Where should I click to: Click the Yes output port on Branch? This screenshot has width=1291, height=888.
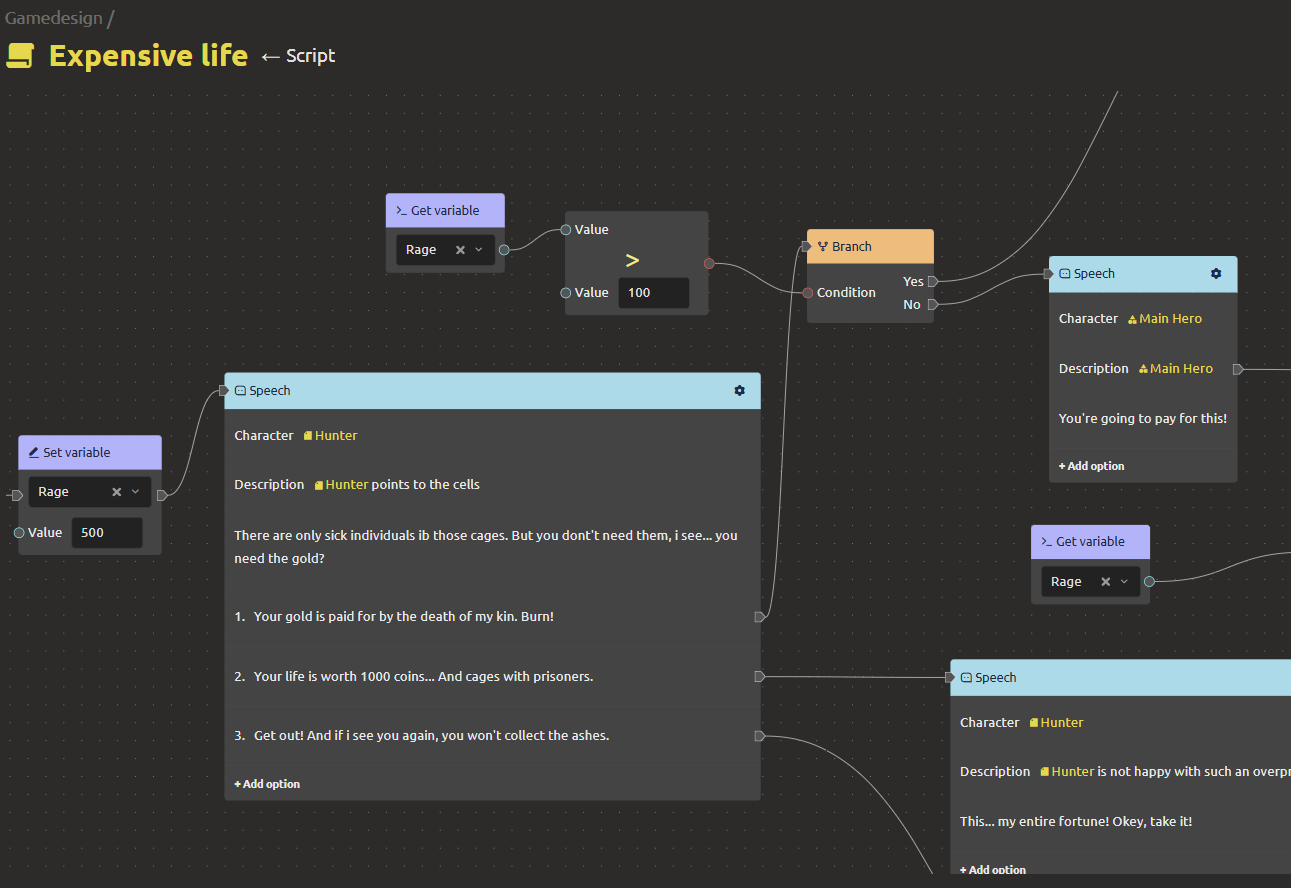pyautogui.click(x=933, y=282)
